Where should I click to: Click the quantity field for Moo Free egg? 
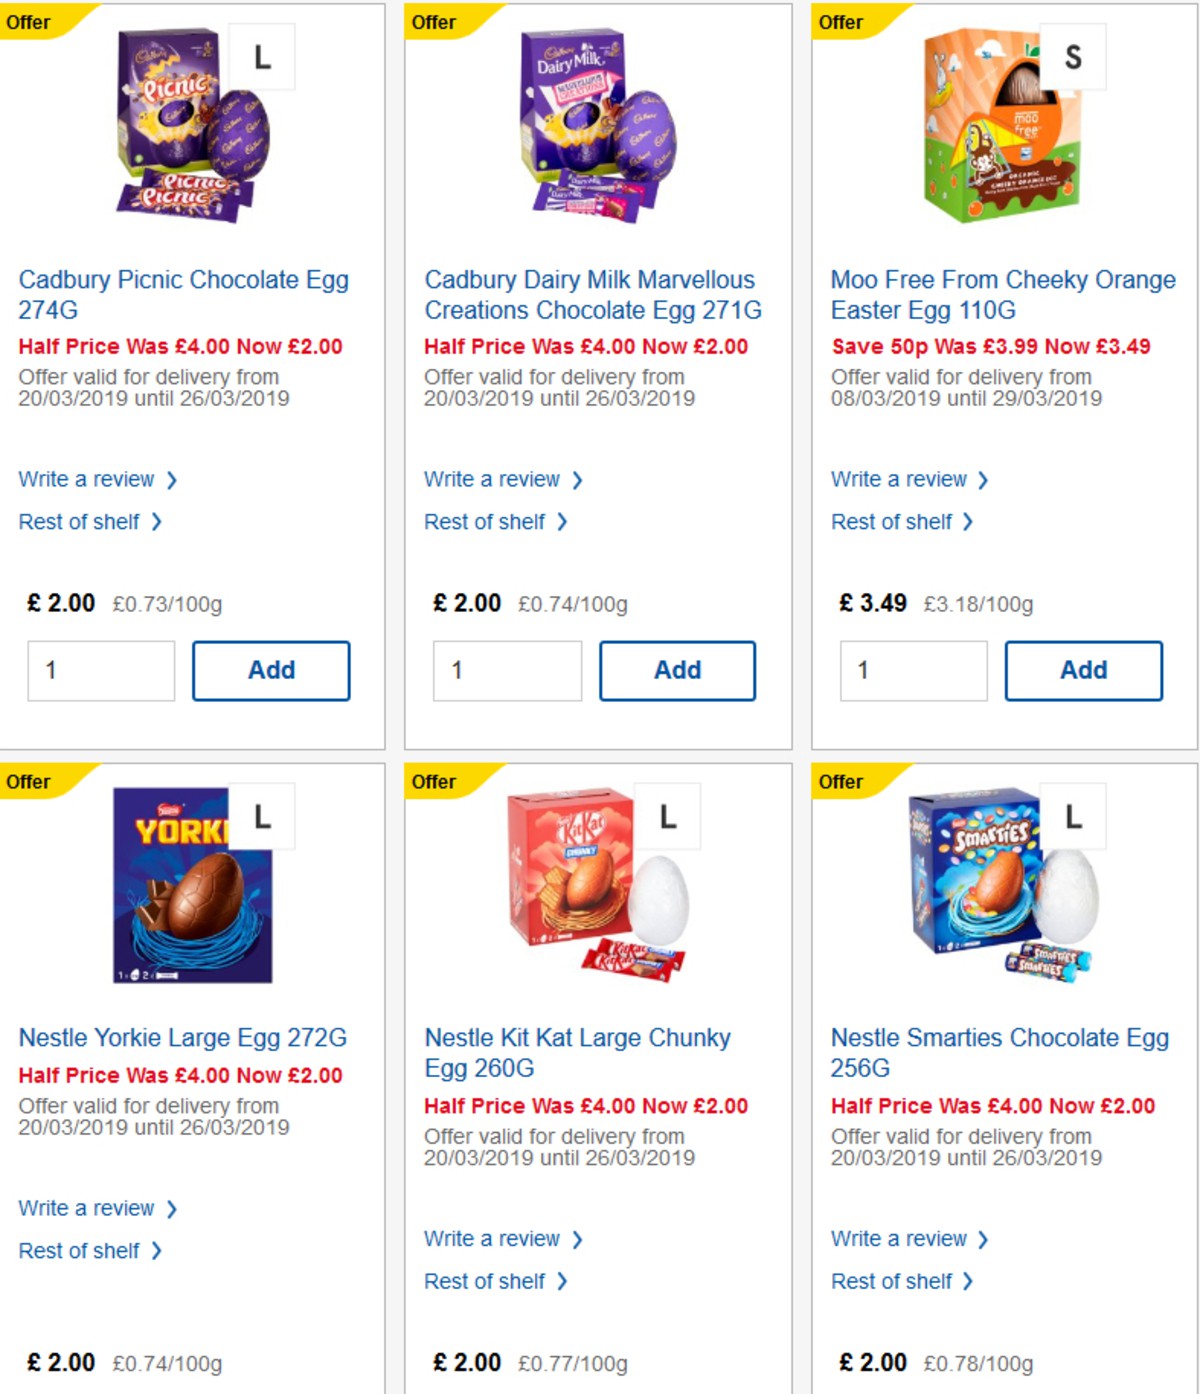pos(912,670)
